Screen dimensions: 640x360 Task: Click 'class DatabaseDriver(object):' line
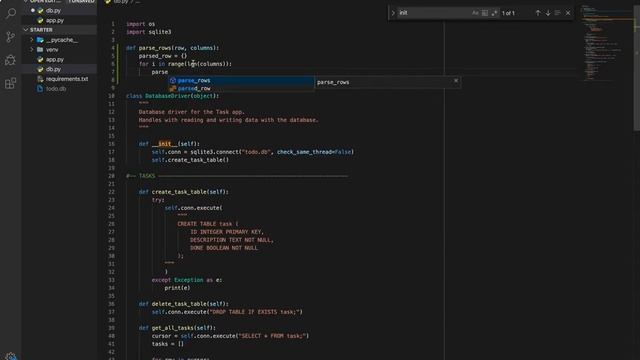[172, 96]
